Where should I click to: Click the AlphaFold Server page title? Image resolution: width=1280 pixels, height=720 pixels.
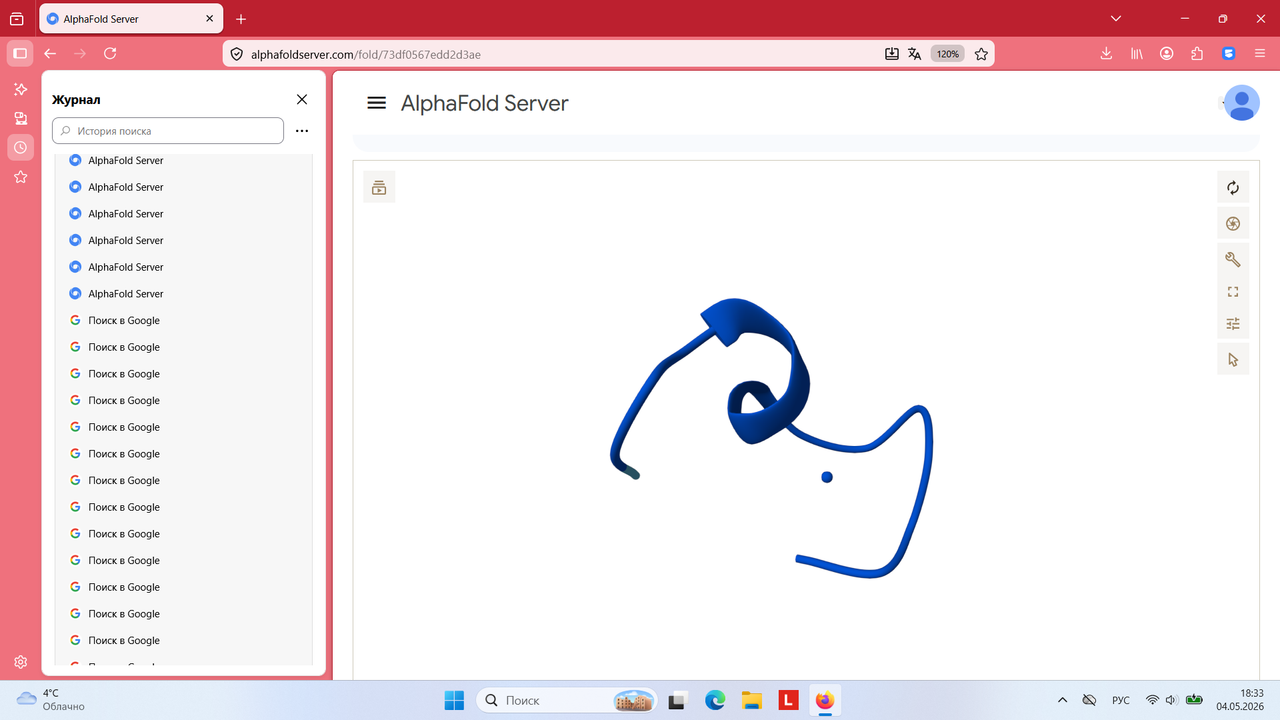485,103
